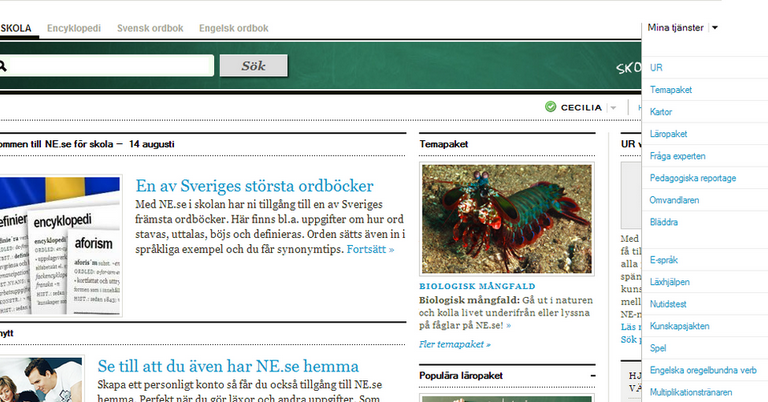This screenshot has height=402, width=768.
Task: Click the dictionary pages article image
Action: coord(60,245)
